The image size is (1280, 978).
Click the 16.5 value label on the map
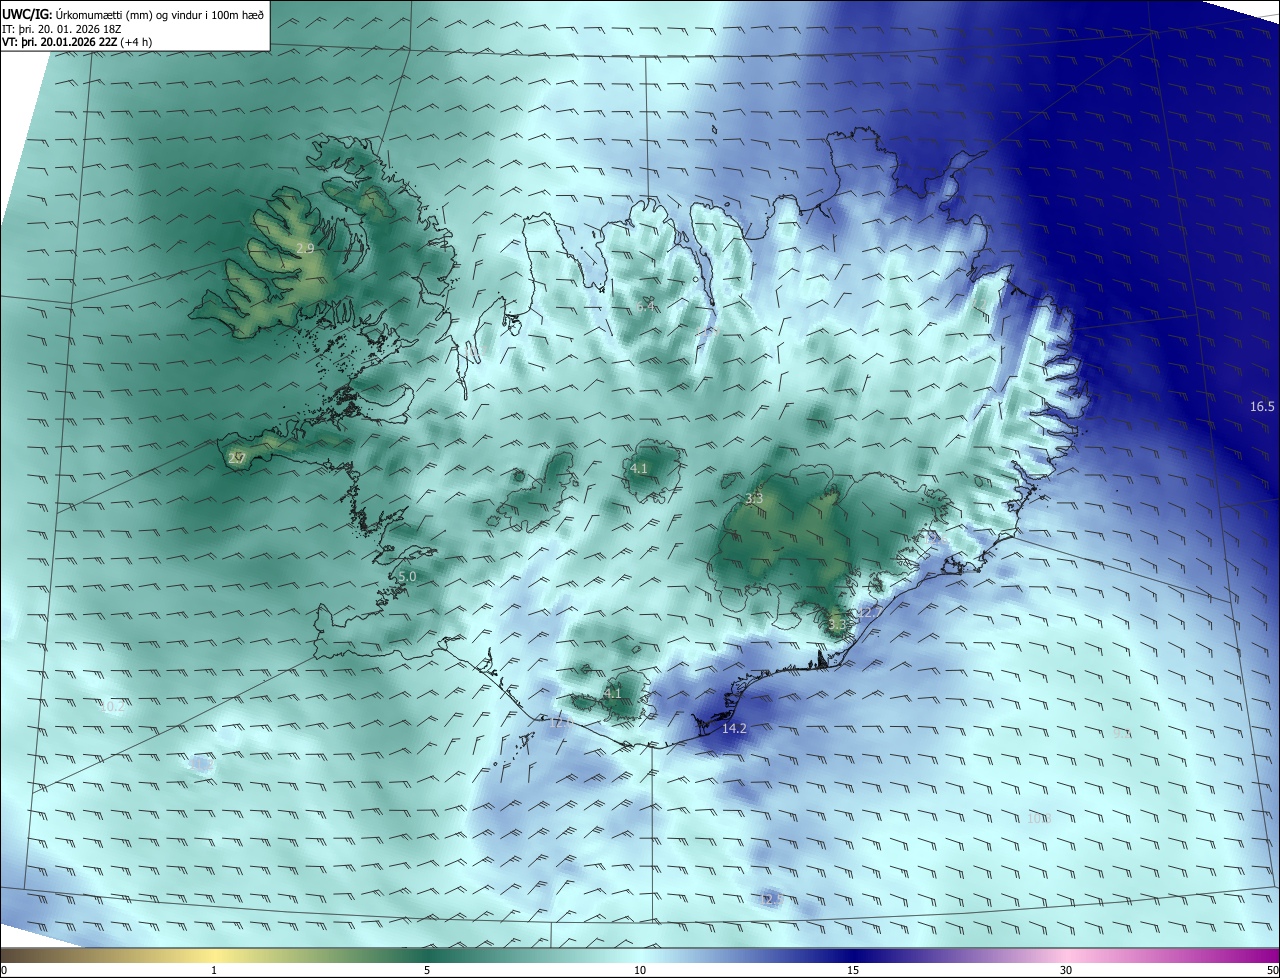coord(1262,407)
